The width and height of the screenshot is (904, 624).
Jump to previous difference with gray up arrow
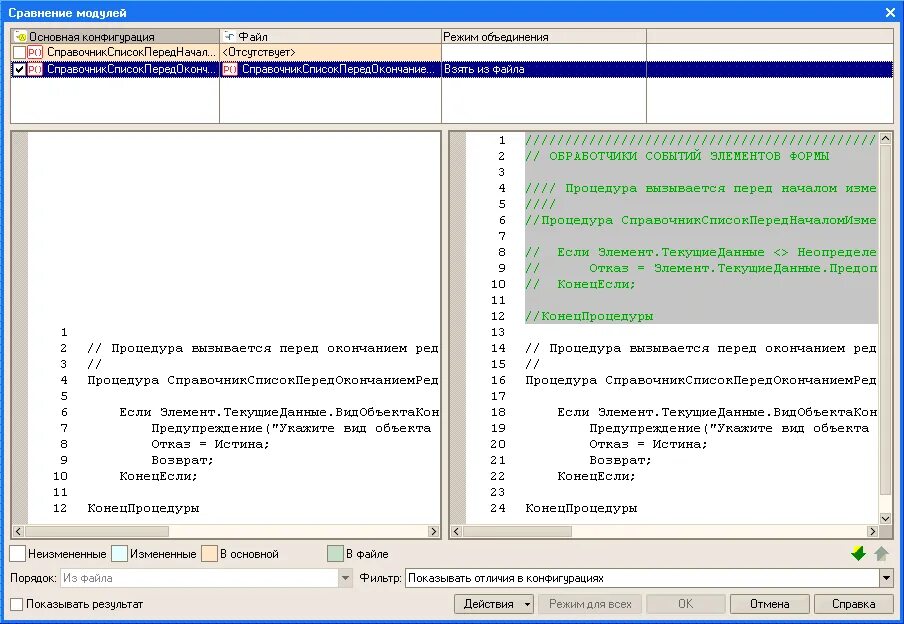tap(881, 554)
